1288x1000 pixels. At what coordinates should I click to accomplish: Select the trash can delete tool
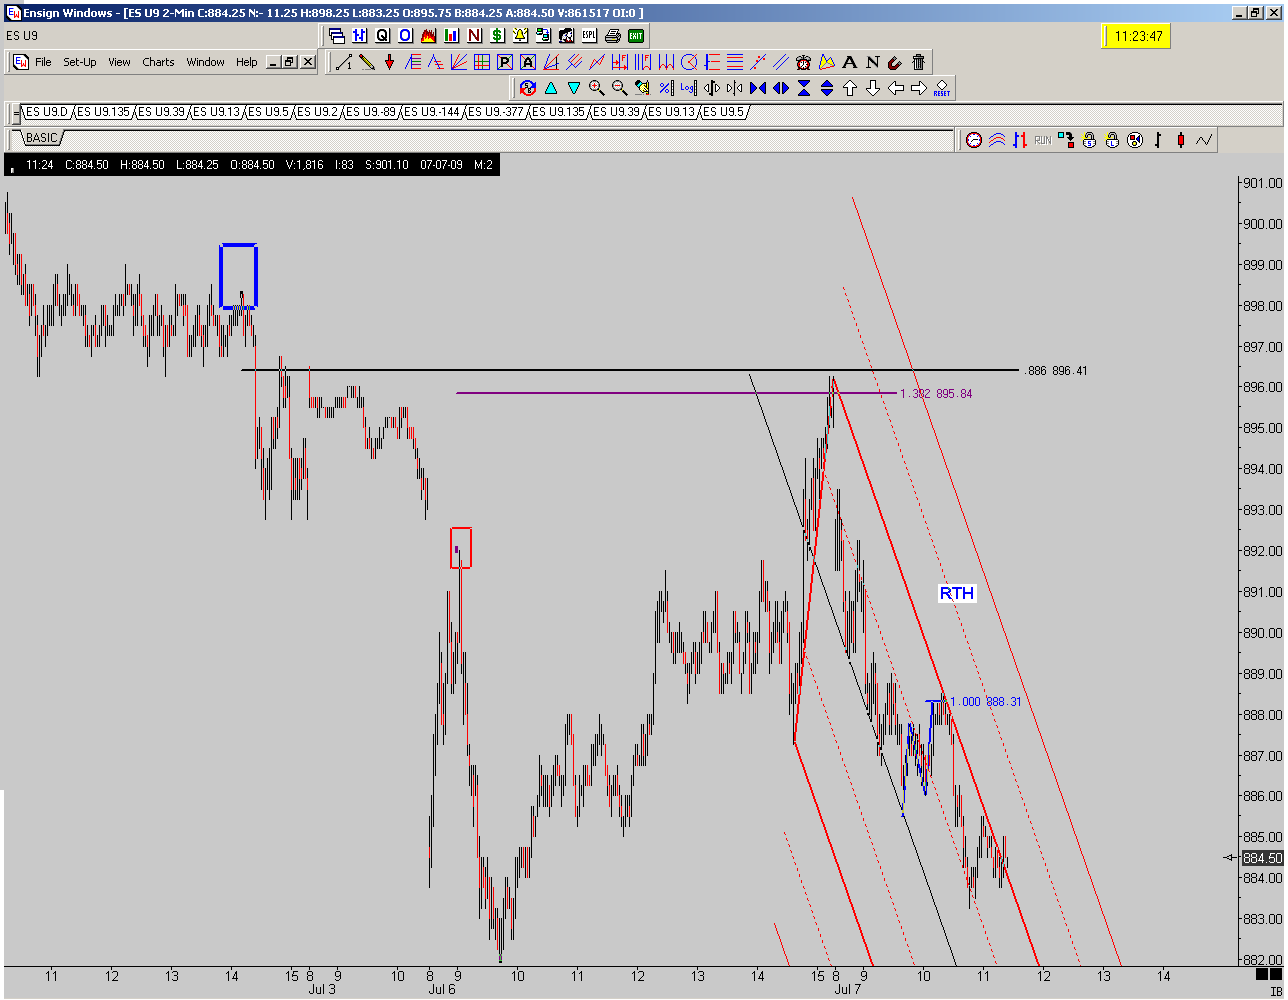tap(918, 62)
